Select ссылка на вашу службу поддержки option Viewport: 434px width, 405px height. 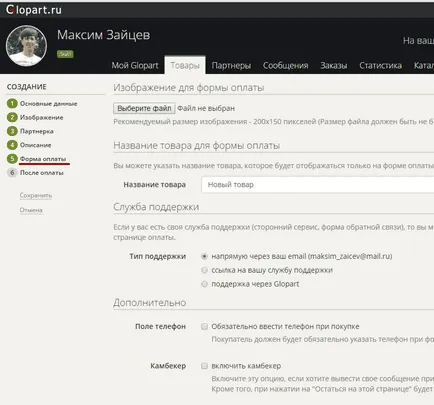[204, 270]
